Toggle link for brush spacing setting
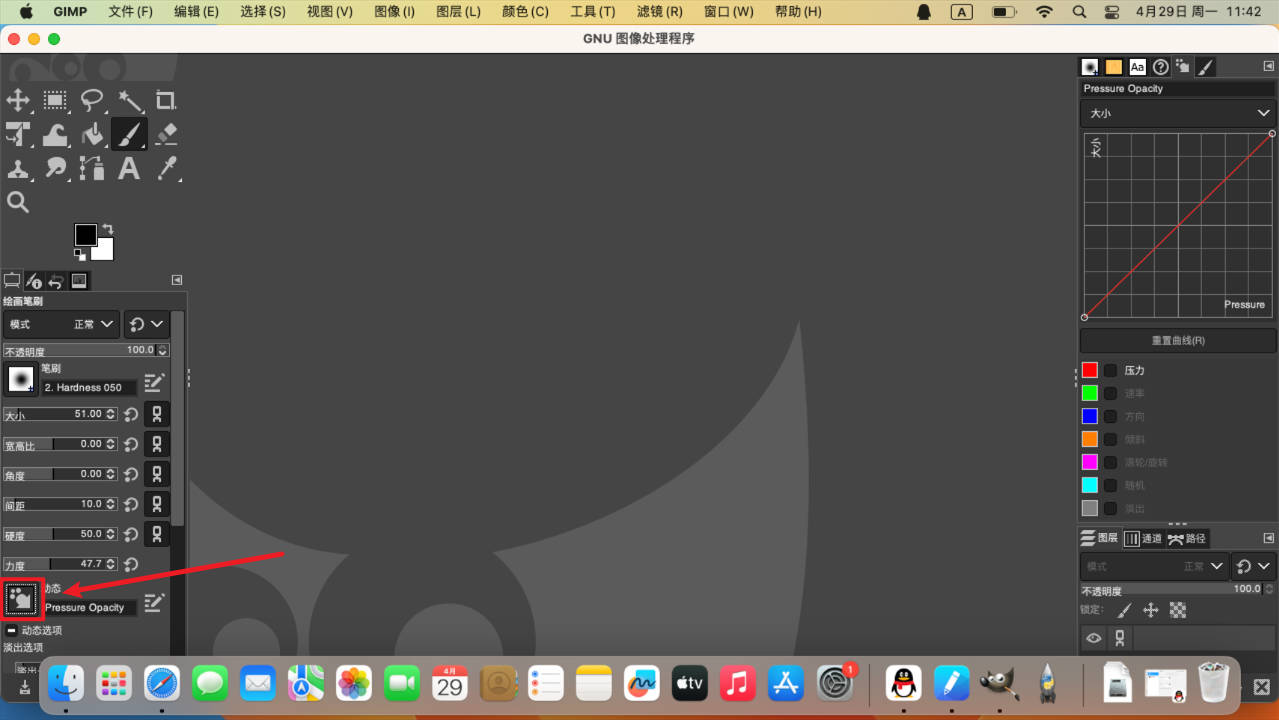This screenshot has height=720, width=1279. (156, 504)
